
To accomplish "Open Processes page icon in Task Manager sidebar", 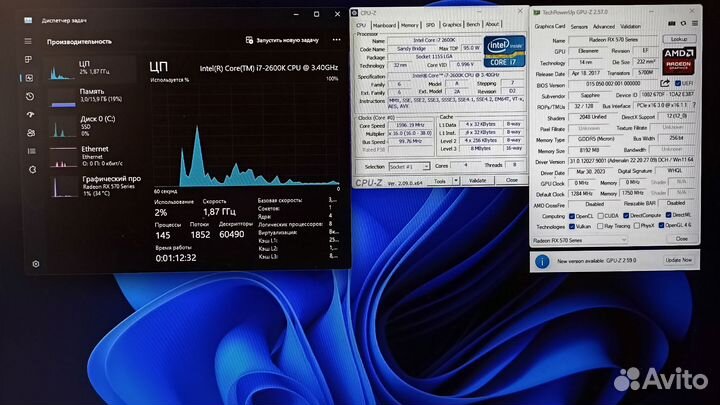I will pos(28,59).
